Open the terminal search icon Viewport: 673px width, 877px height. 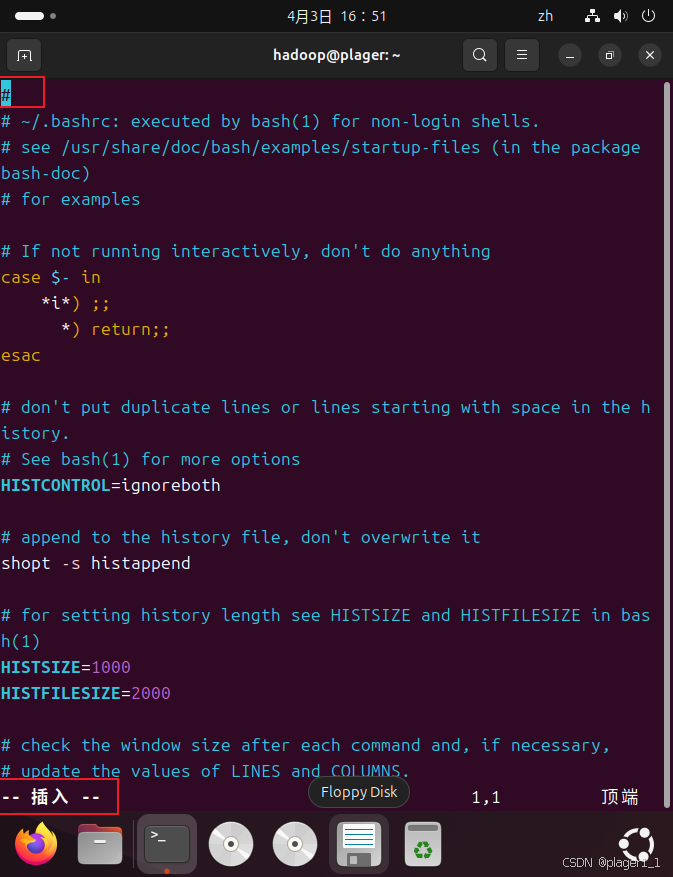tap(479, 55)
